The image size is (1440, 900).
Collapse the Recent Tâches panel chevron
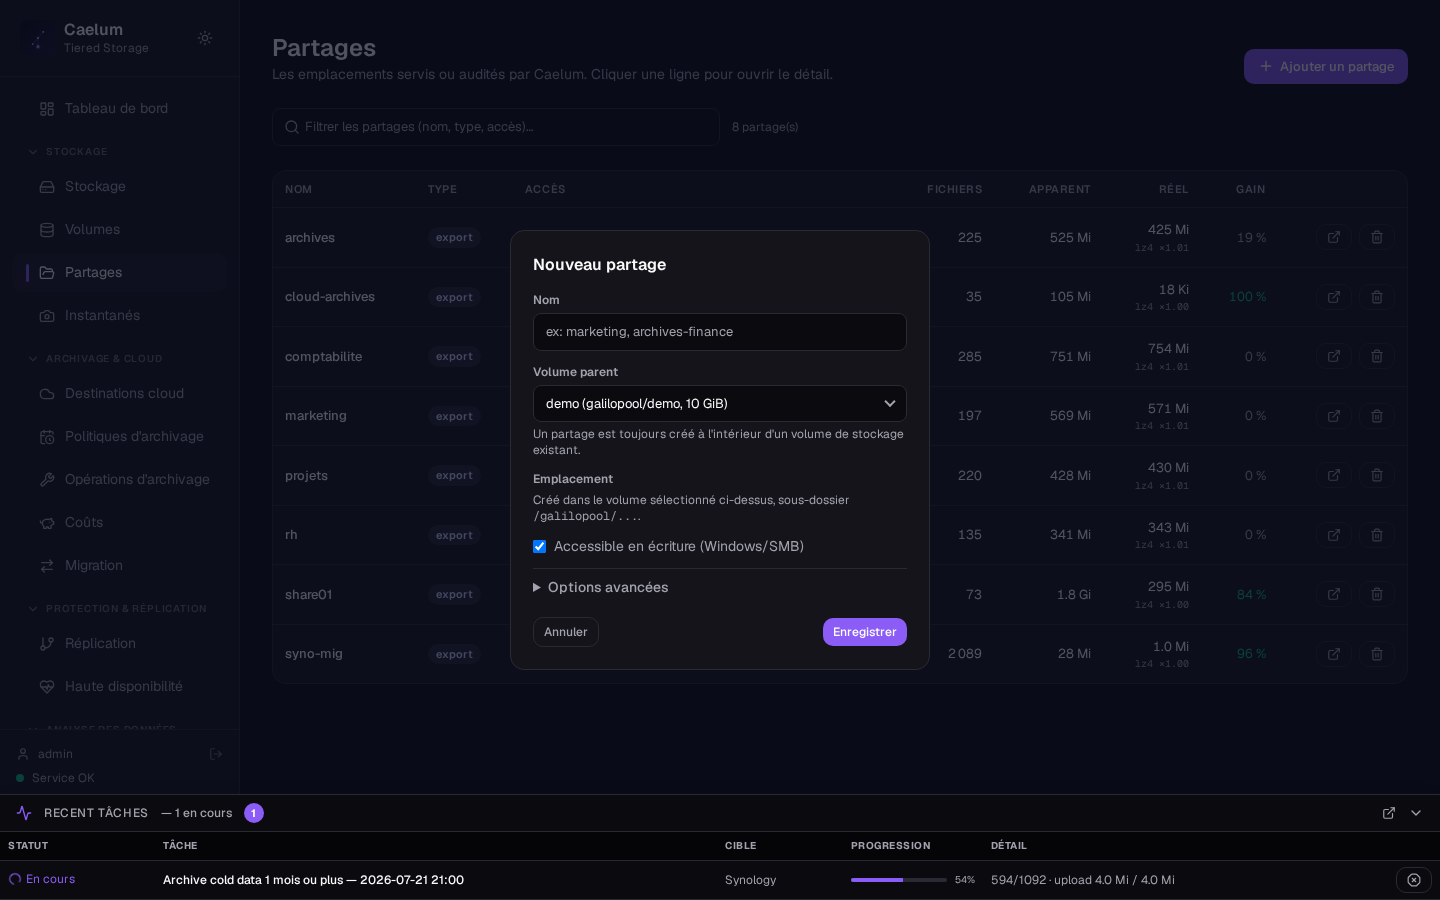(x=1416, y=813)
